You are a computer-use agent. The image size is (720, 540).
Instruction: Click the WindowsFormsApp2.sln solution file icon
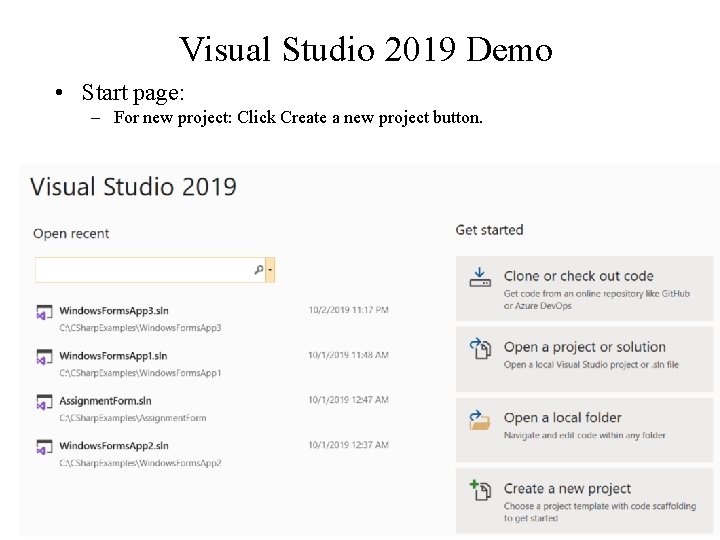click(x=44, y=447)
